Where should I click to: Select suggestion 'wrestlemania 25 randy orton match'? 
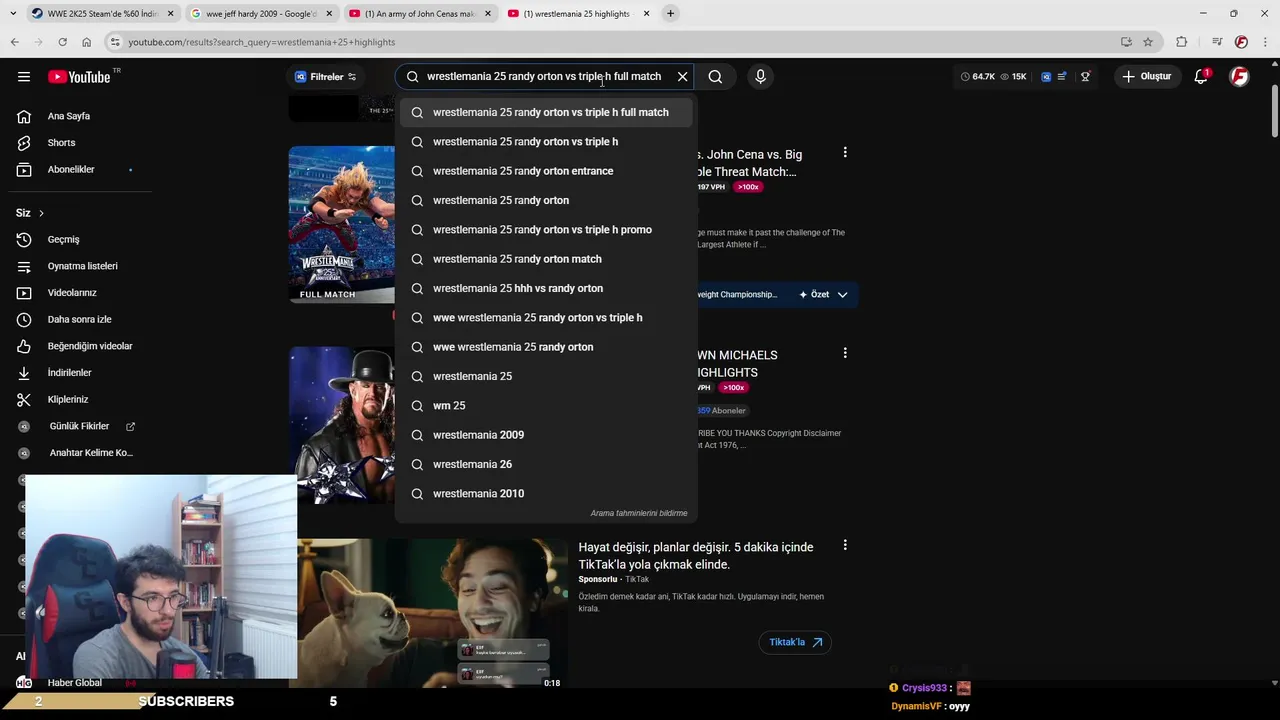click(547, 259)
